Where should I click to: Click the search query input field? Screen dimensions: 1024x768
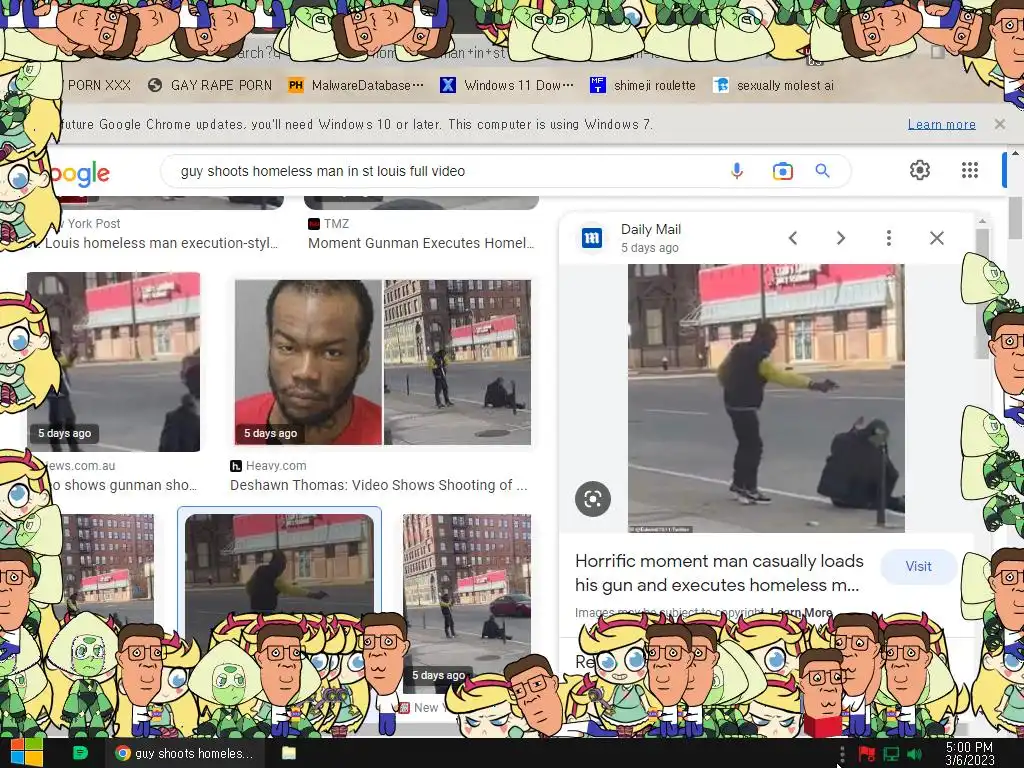pos(444,171)
